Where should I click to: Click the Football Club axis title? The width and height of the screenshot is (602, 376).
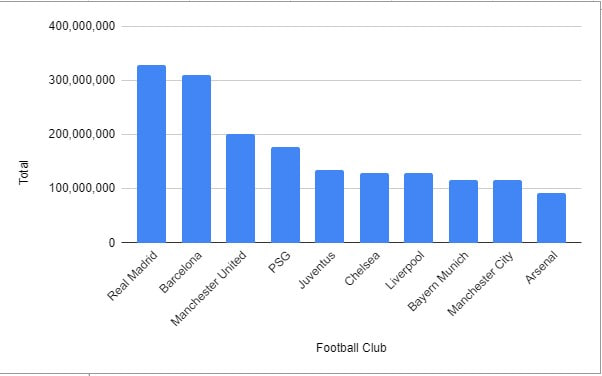[x=351, y=348]
